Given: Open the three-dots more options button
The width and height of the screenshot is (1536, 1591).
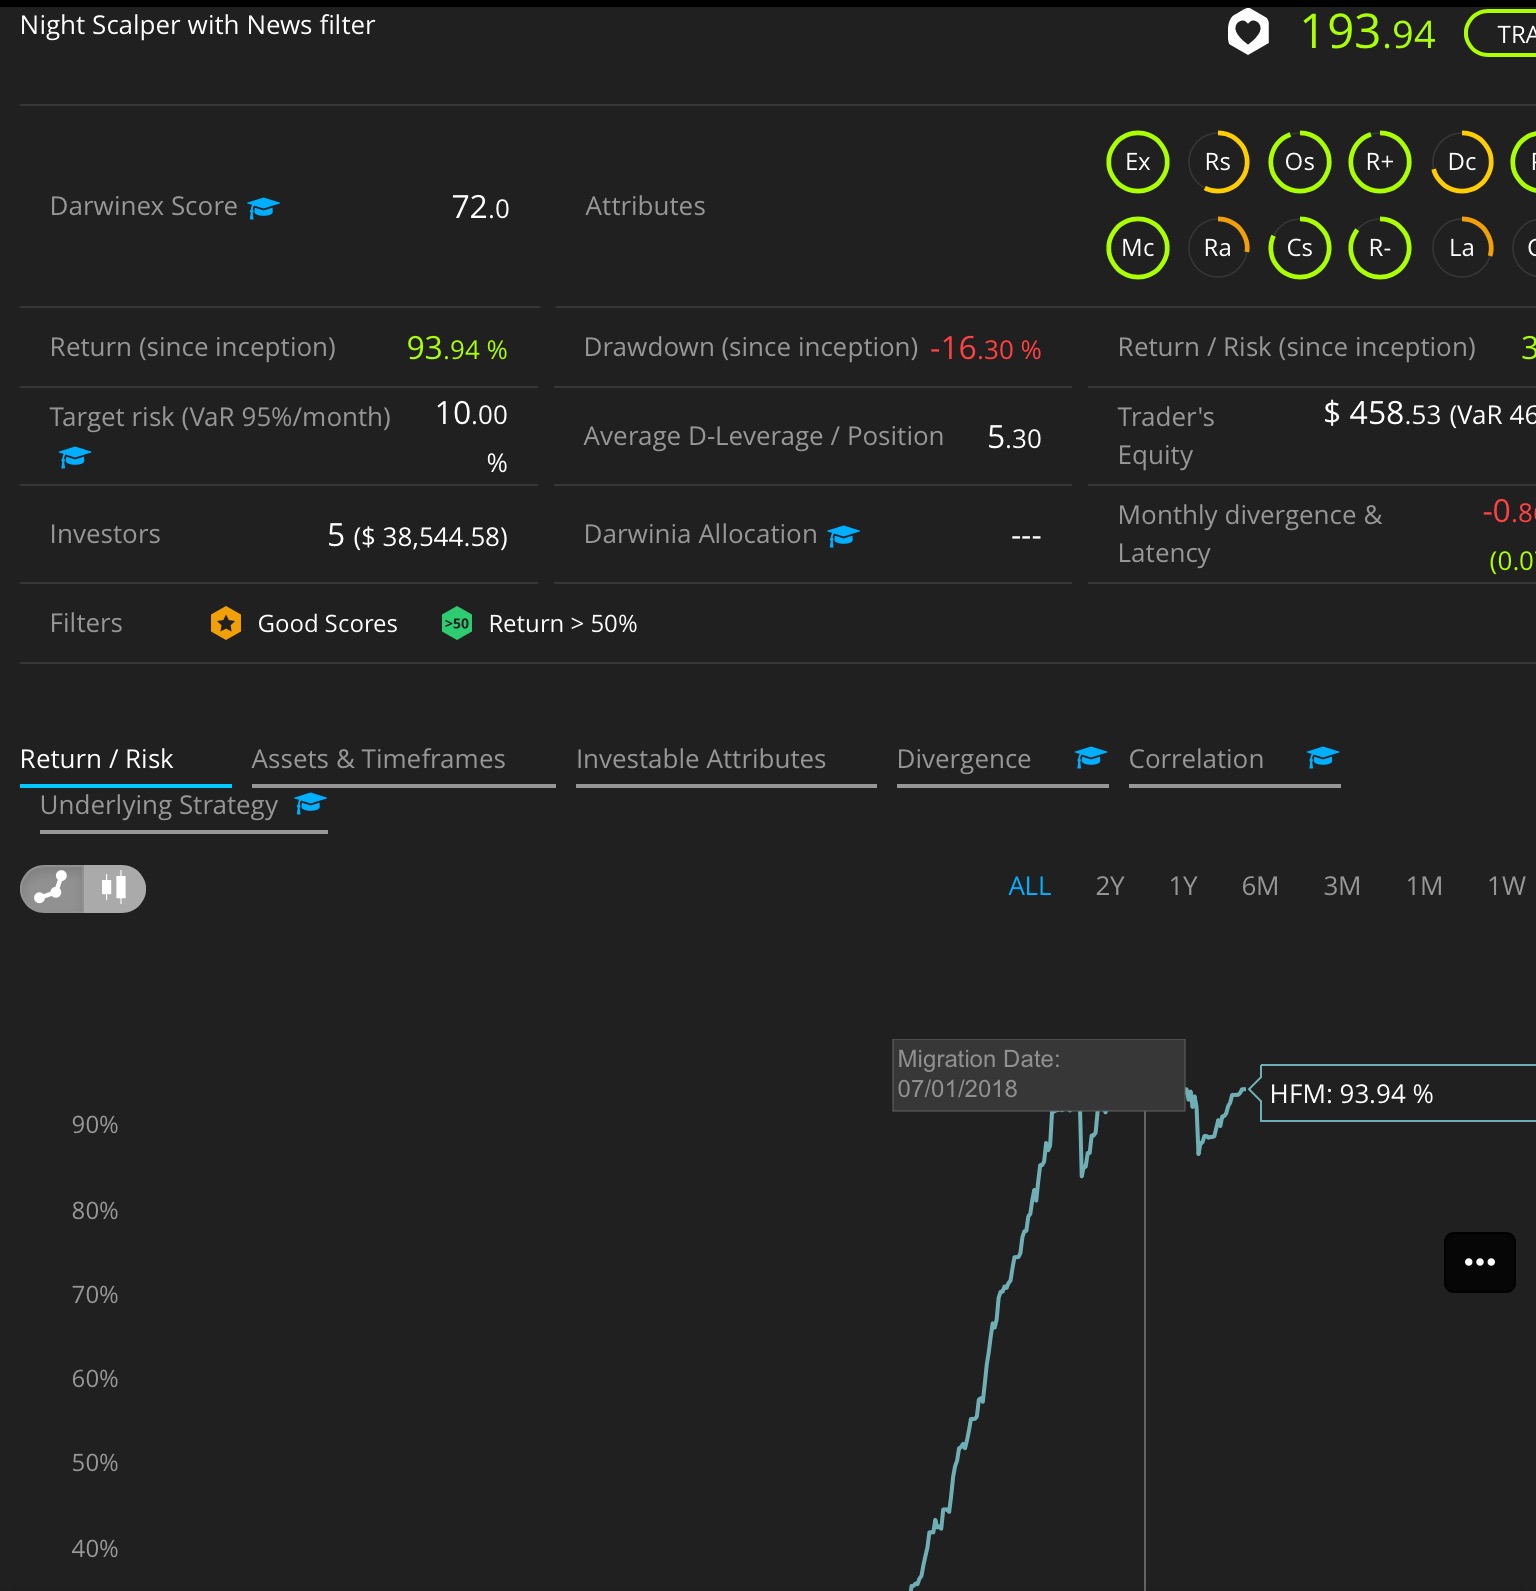Looking at the screenshot, I should point(1480,1262).
